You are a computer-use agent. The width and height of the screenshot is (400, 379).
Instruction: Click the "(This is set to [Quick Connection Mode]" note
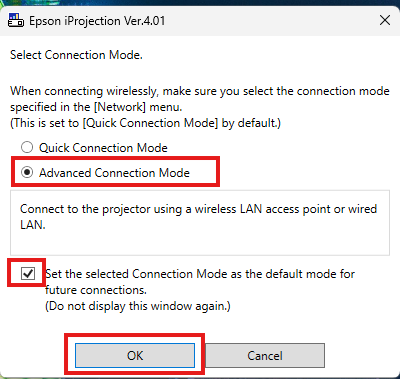click(145, 123)
